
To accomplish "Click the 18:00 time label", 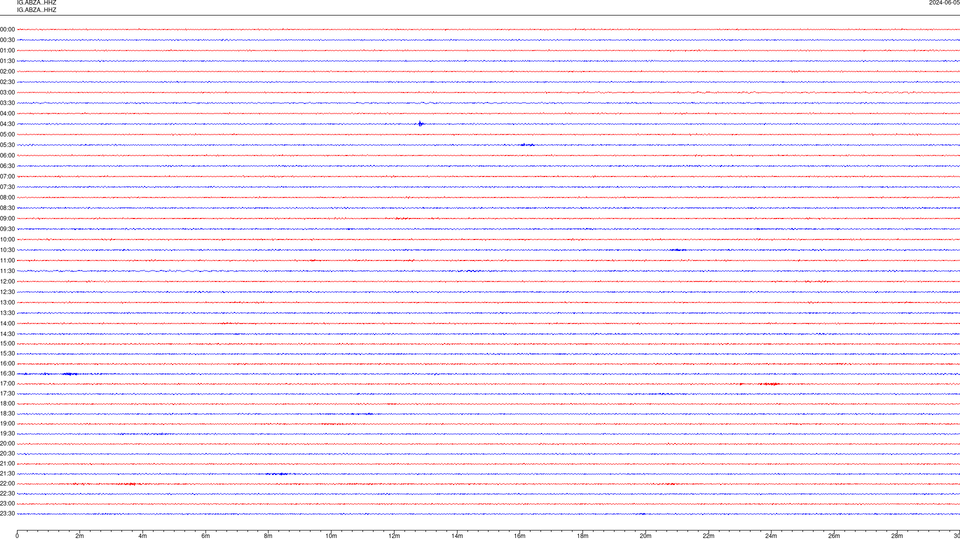I will 7,403.
